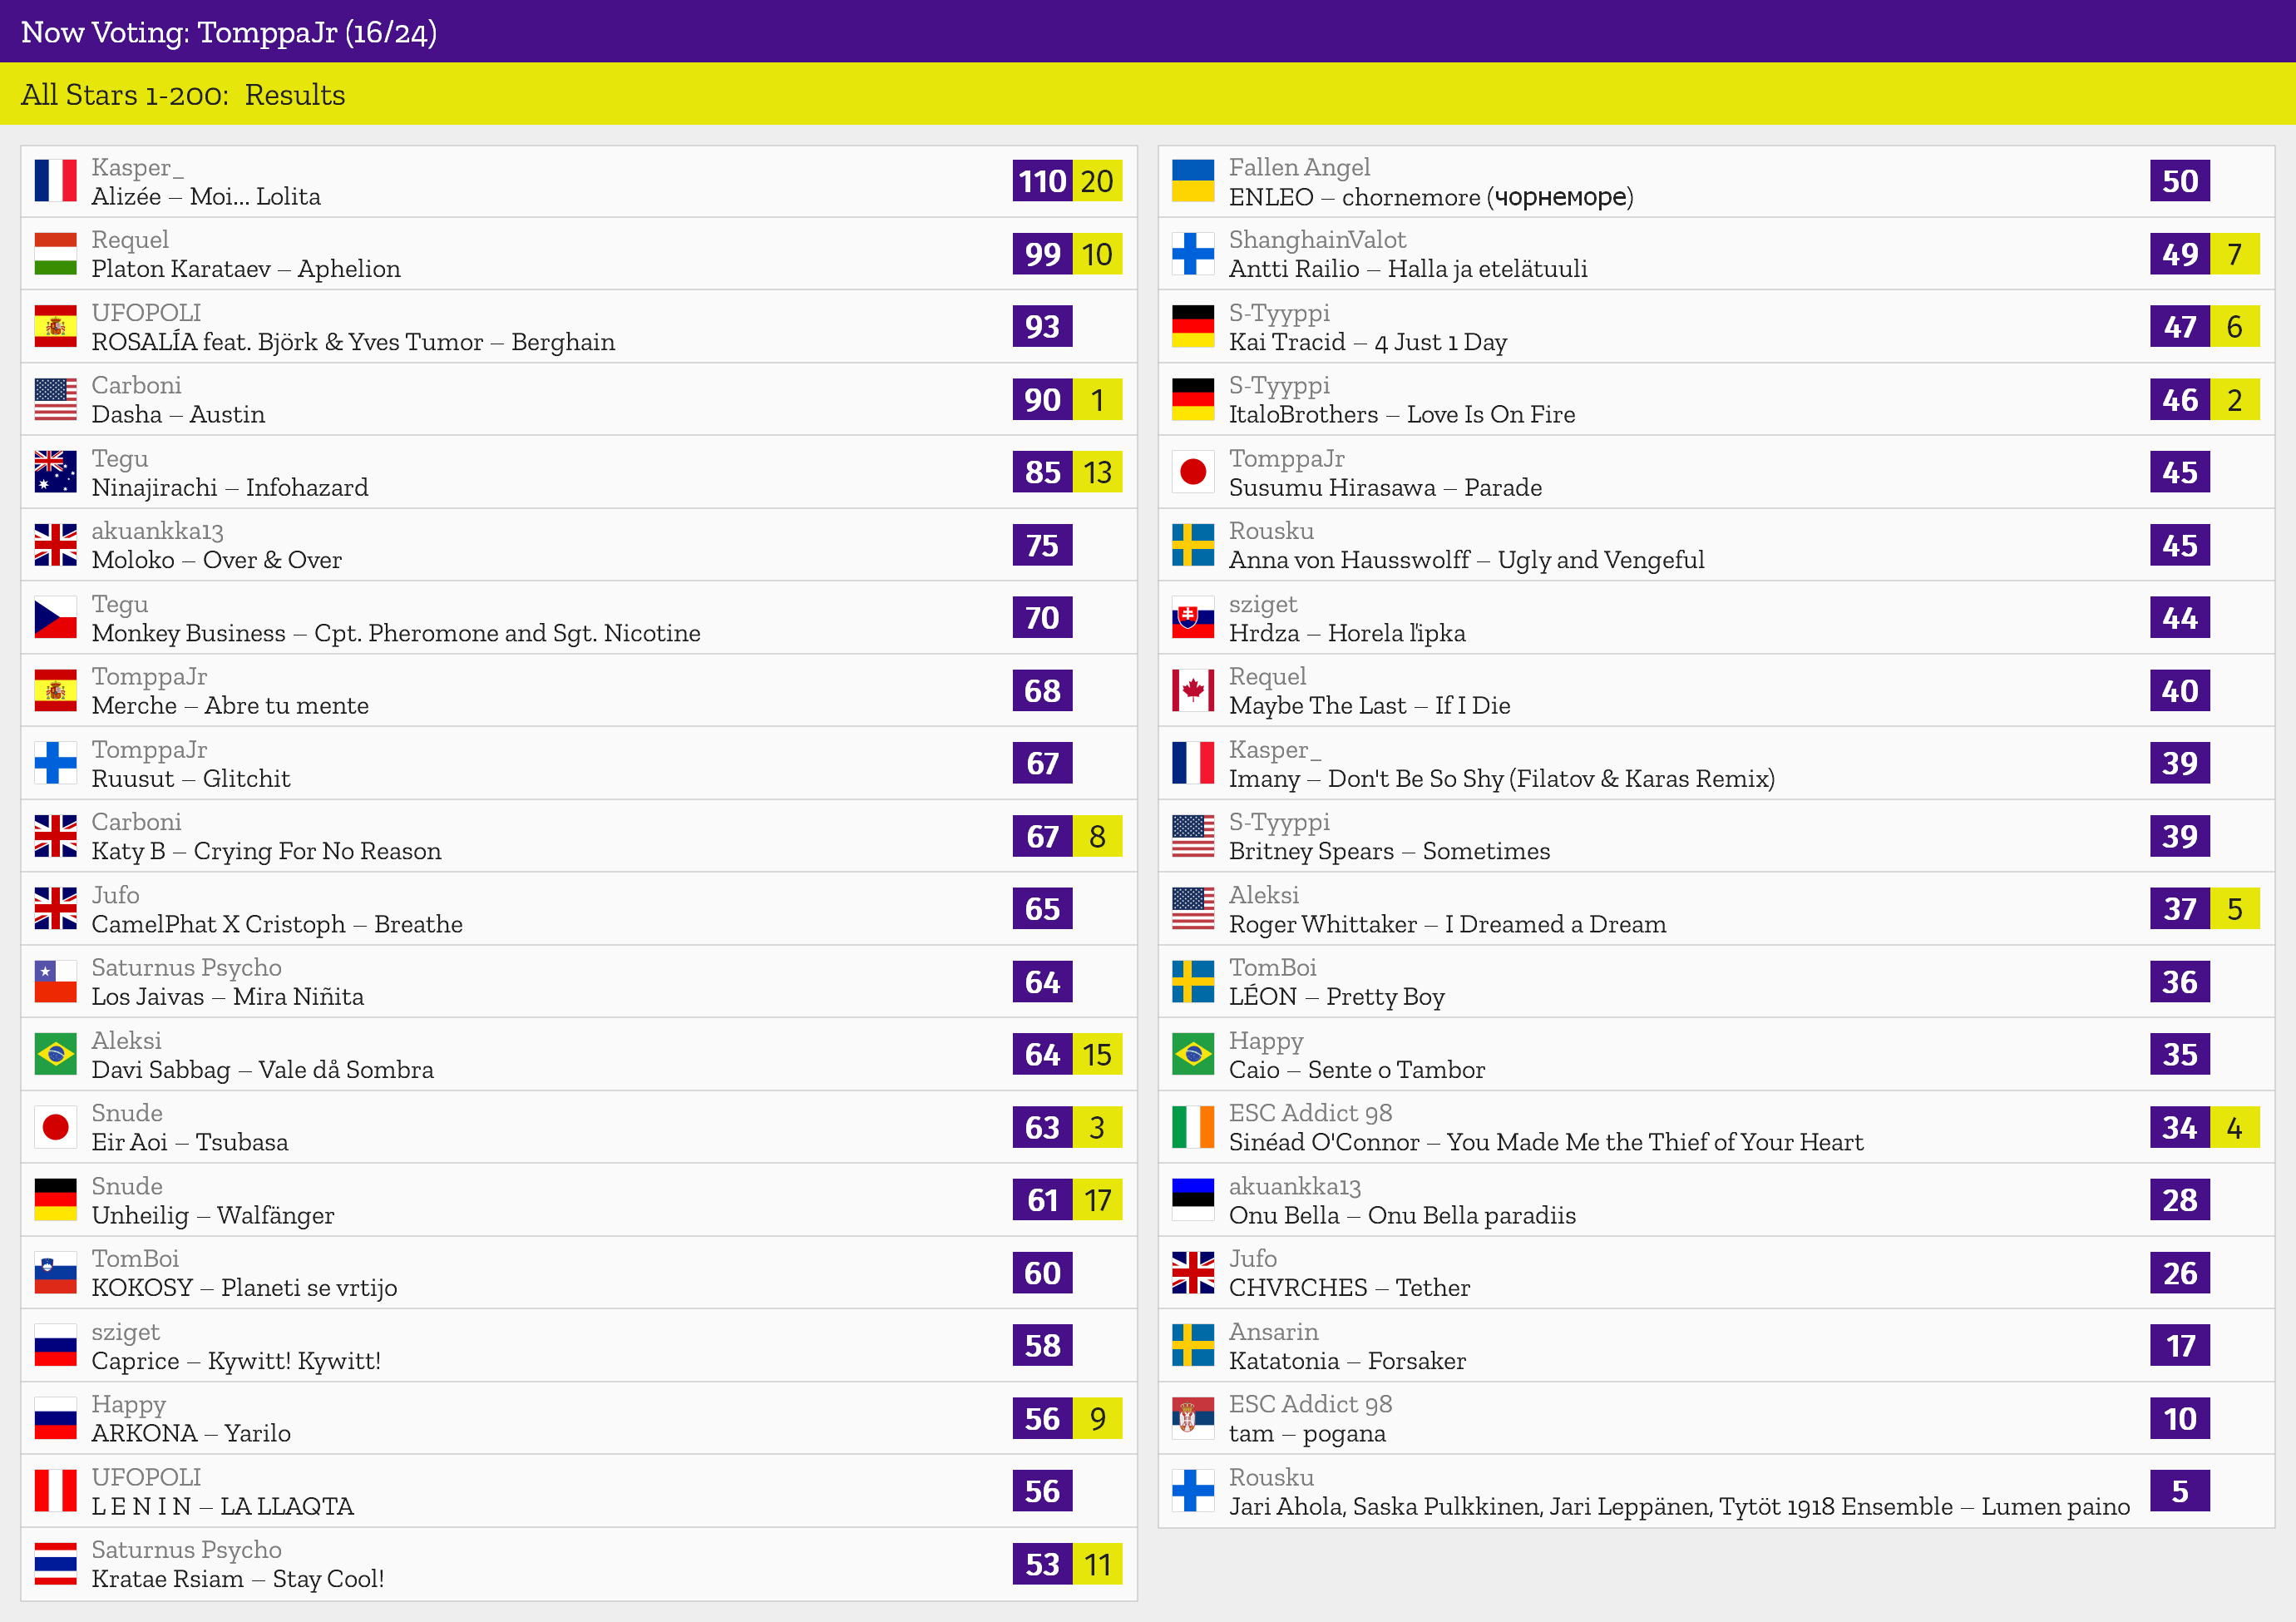Select the username "Fallen Angel"
The width and height of the screenshot is (2296, 1622).
[1300, 167]
